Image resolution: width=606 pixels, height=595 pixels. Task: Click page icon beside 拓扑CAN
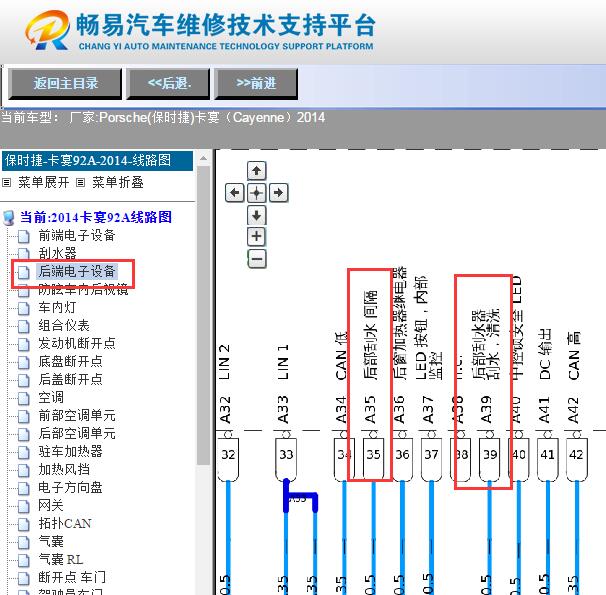(24, 524)
